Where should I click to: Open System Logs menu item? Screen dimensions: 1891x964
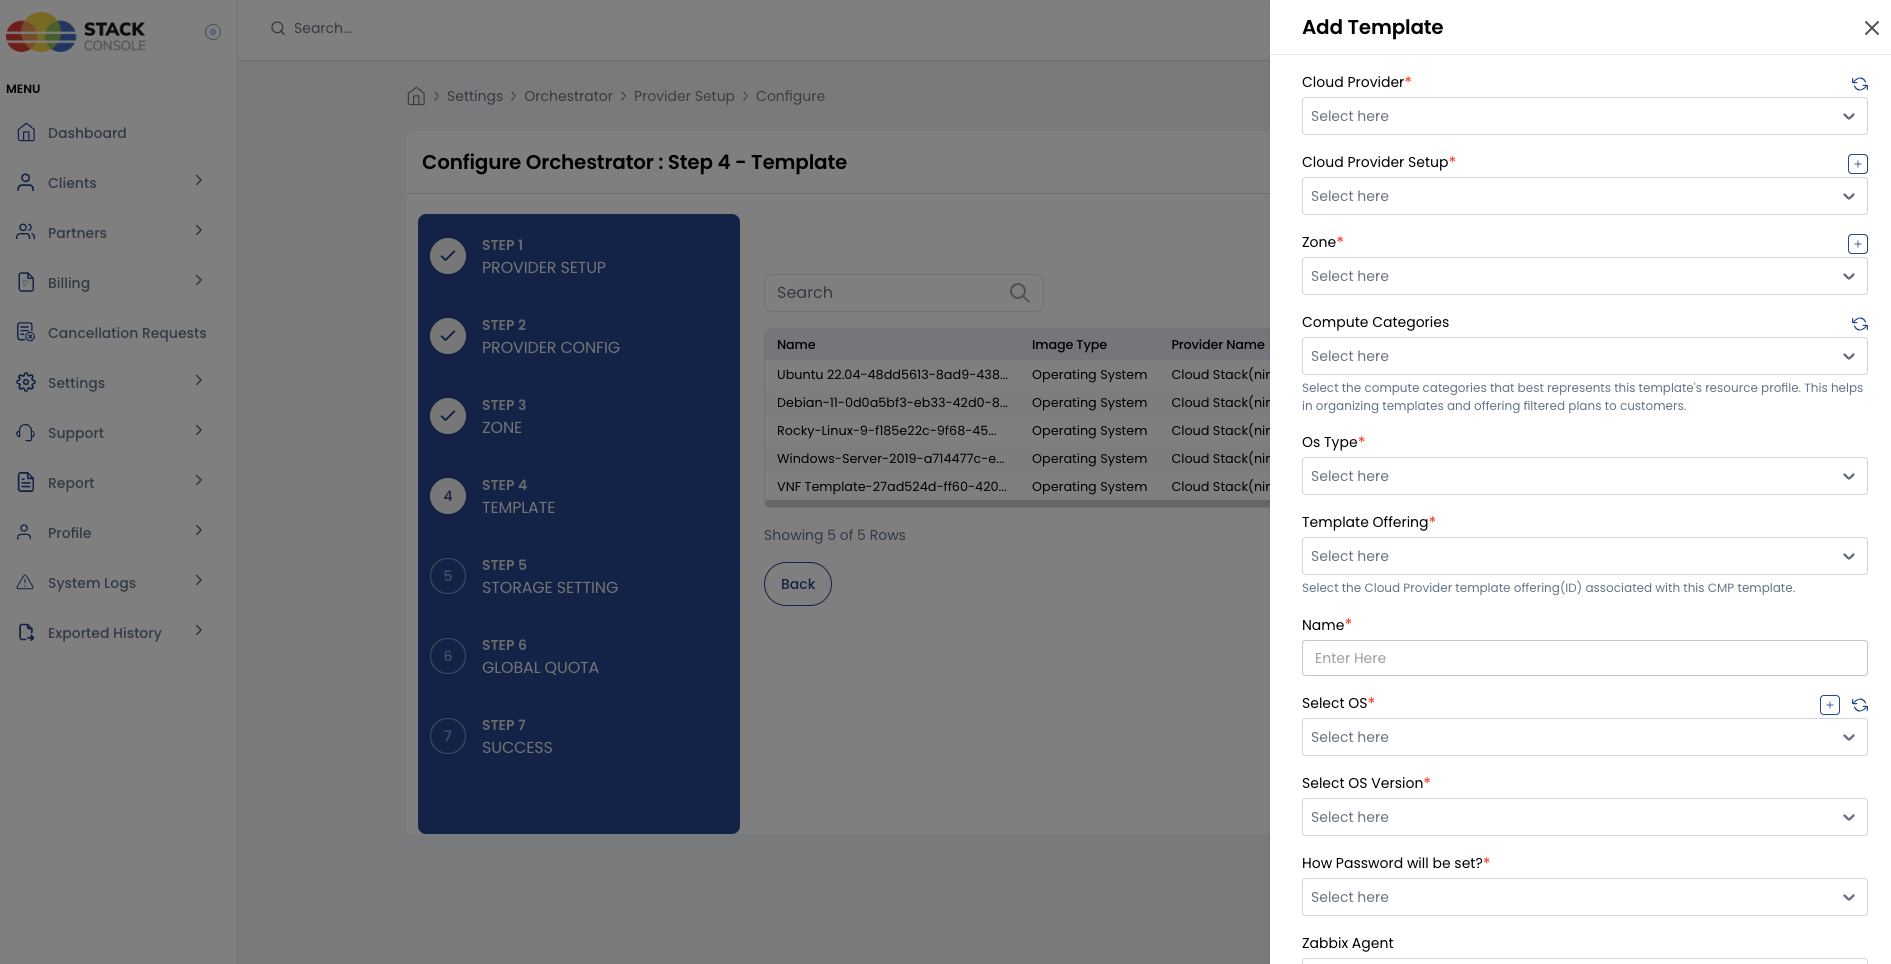(x=92, y=583)
